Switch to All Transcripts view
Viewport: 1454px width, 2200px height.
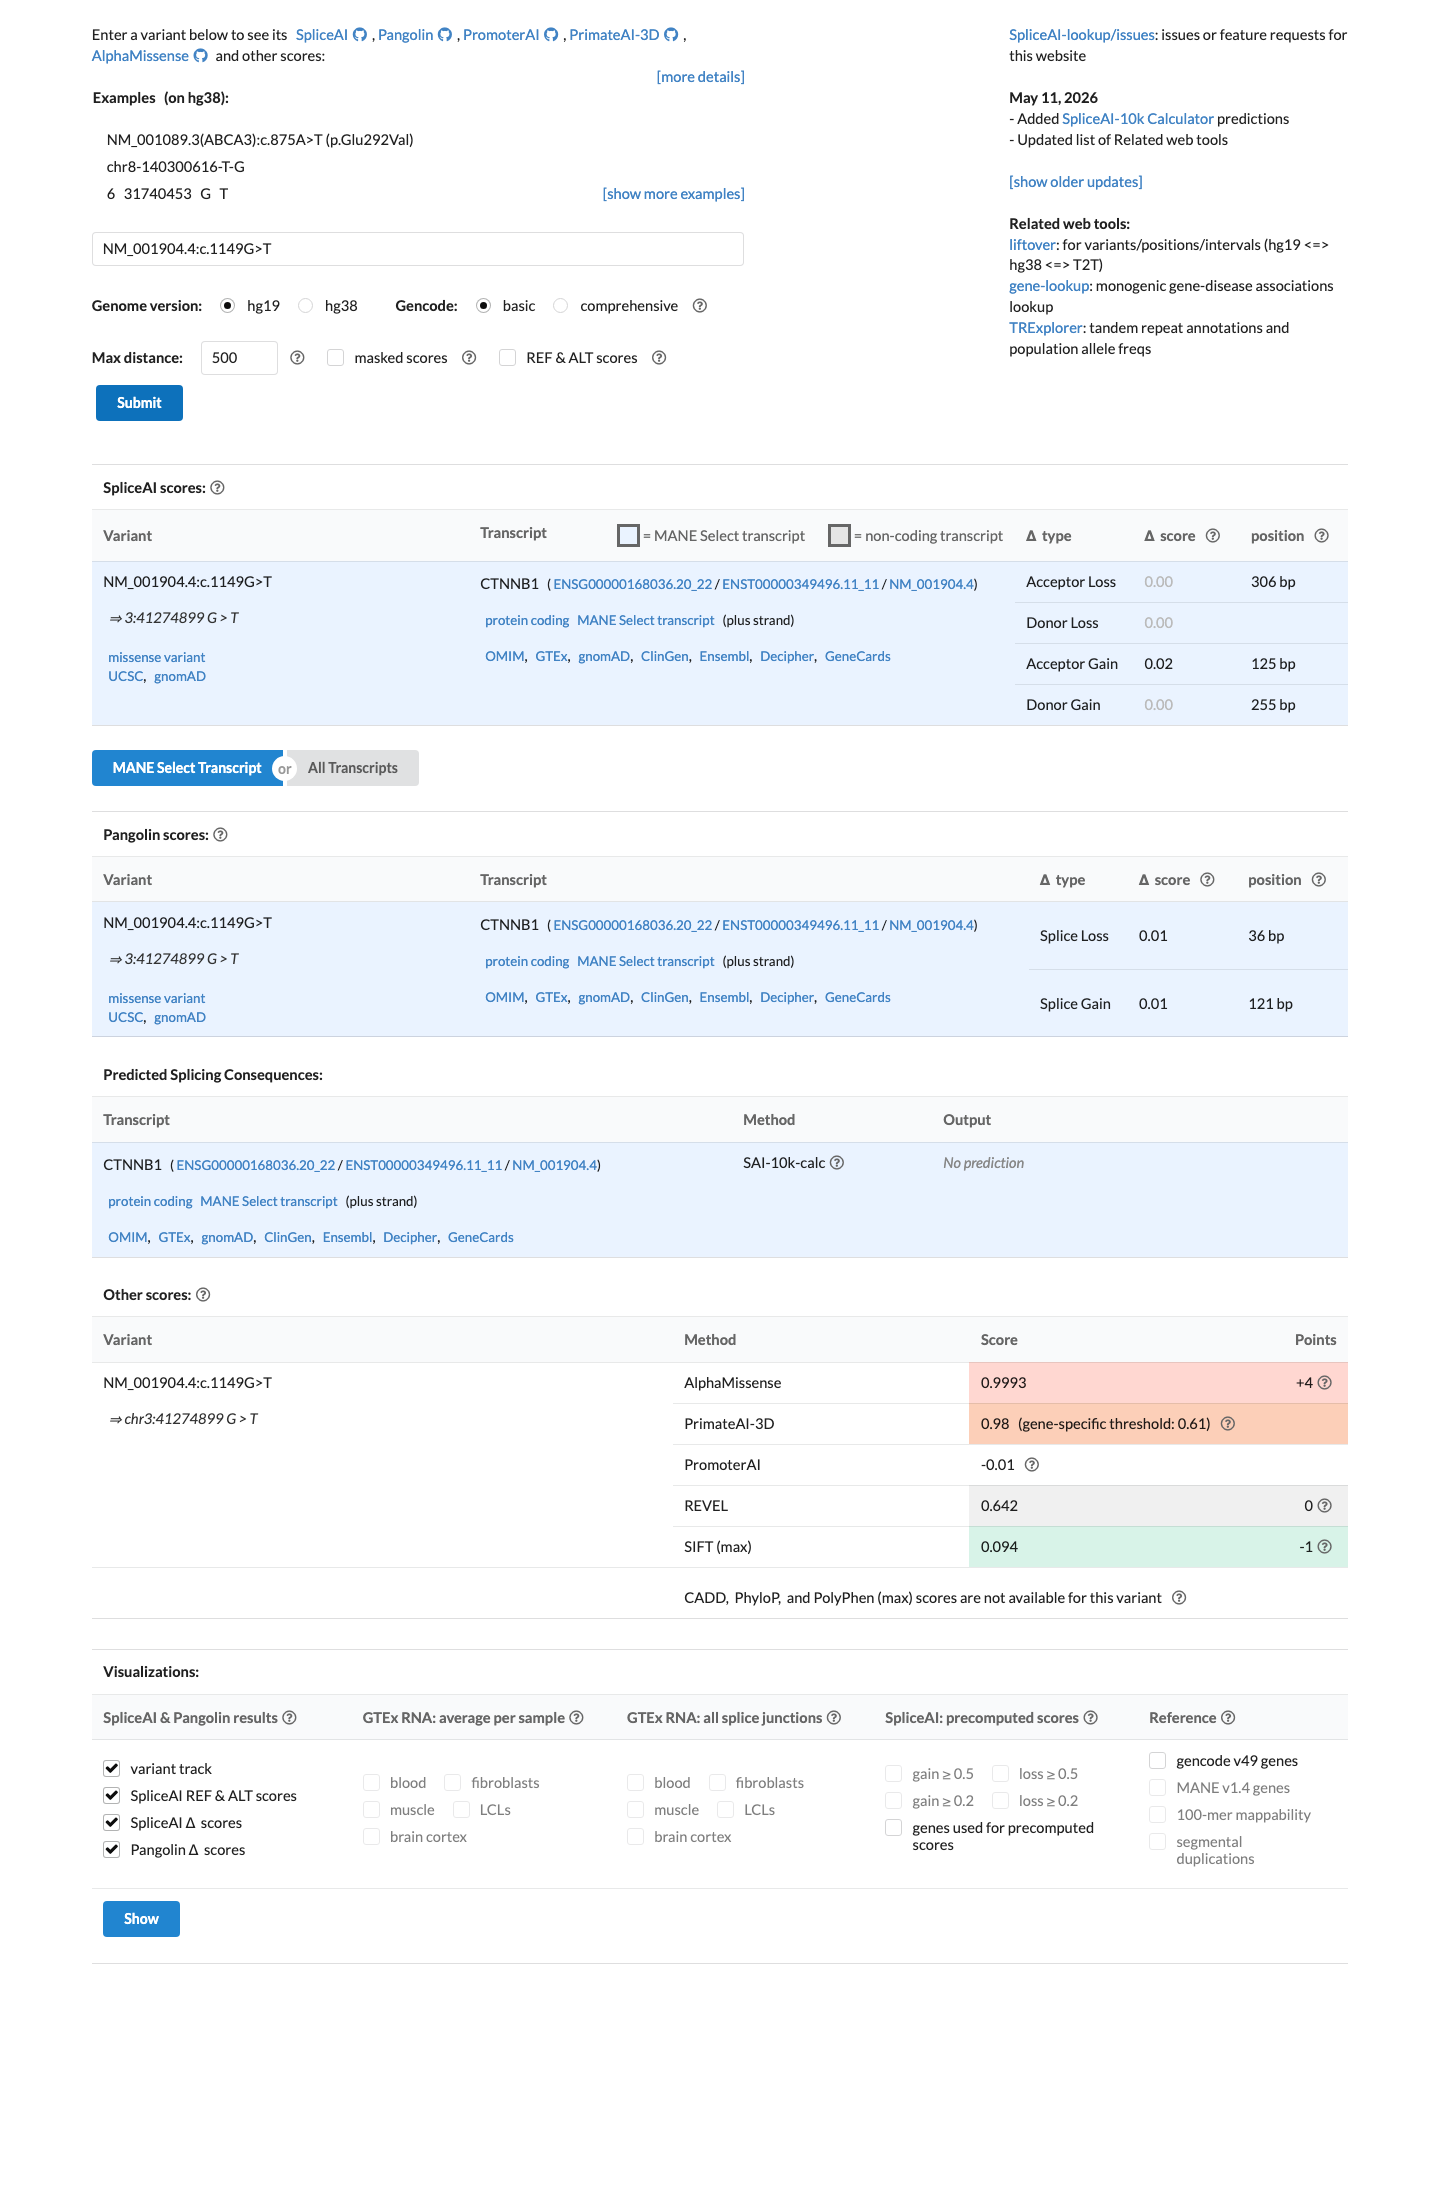(x=353, y=768)
